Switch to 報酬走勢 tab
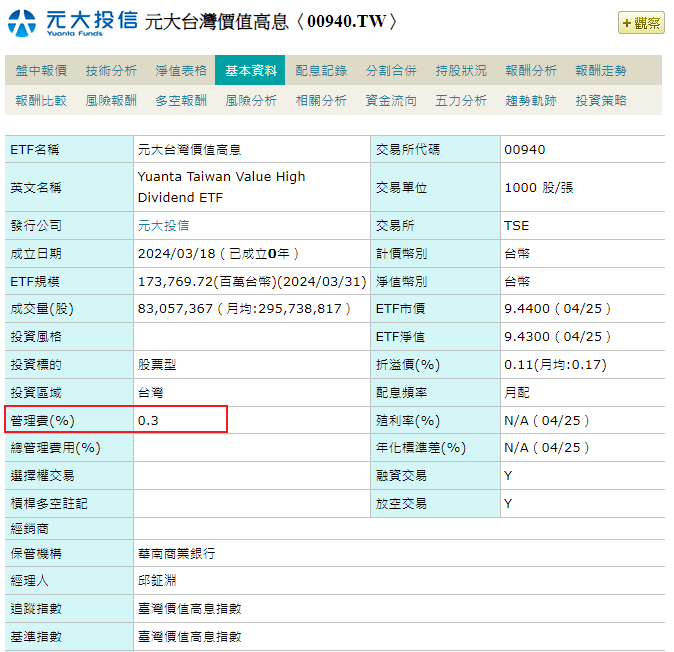 click(x=600, y=70)
